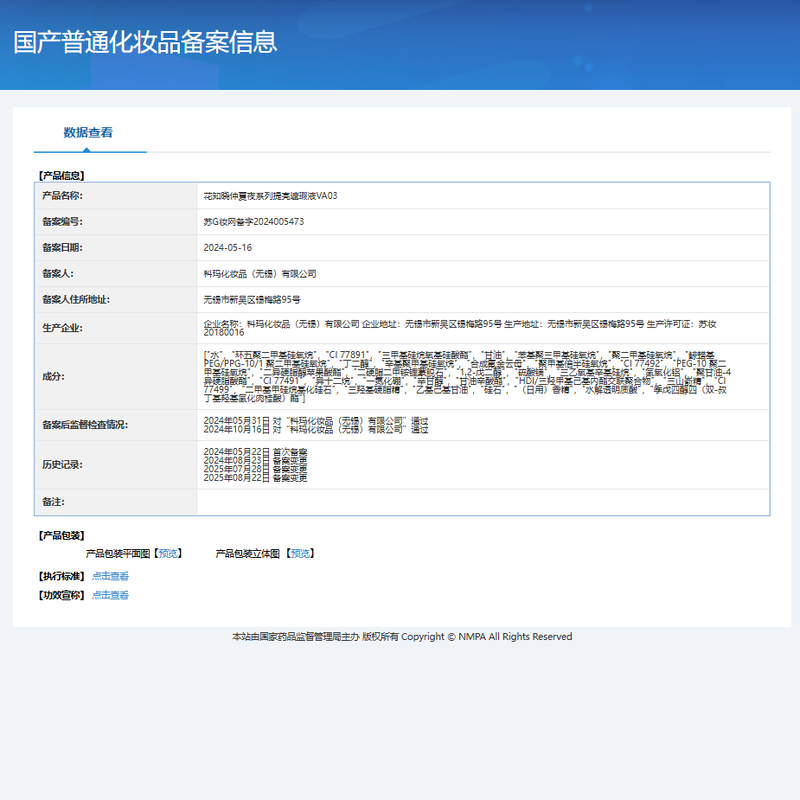Click the address 无锡市新吴区锡梅路95号 in 备案人住所地址 row
The image size is (800, 800).
252,299
